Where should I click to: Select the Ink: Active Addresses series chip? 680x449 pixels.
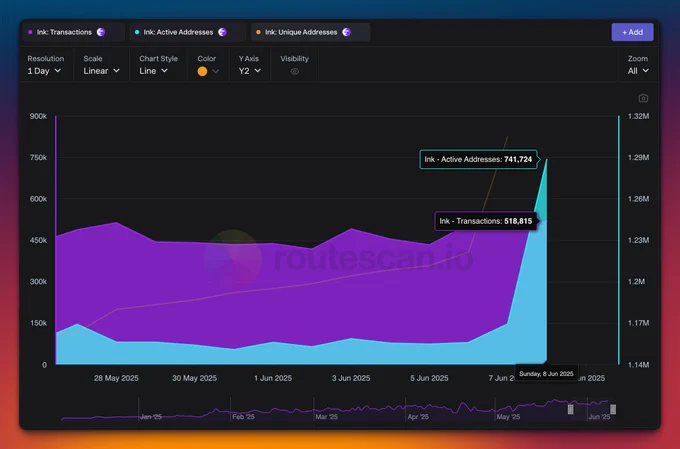187,32
